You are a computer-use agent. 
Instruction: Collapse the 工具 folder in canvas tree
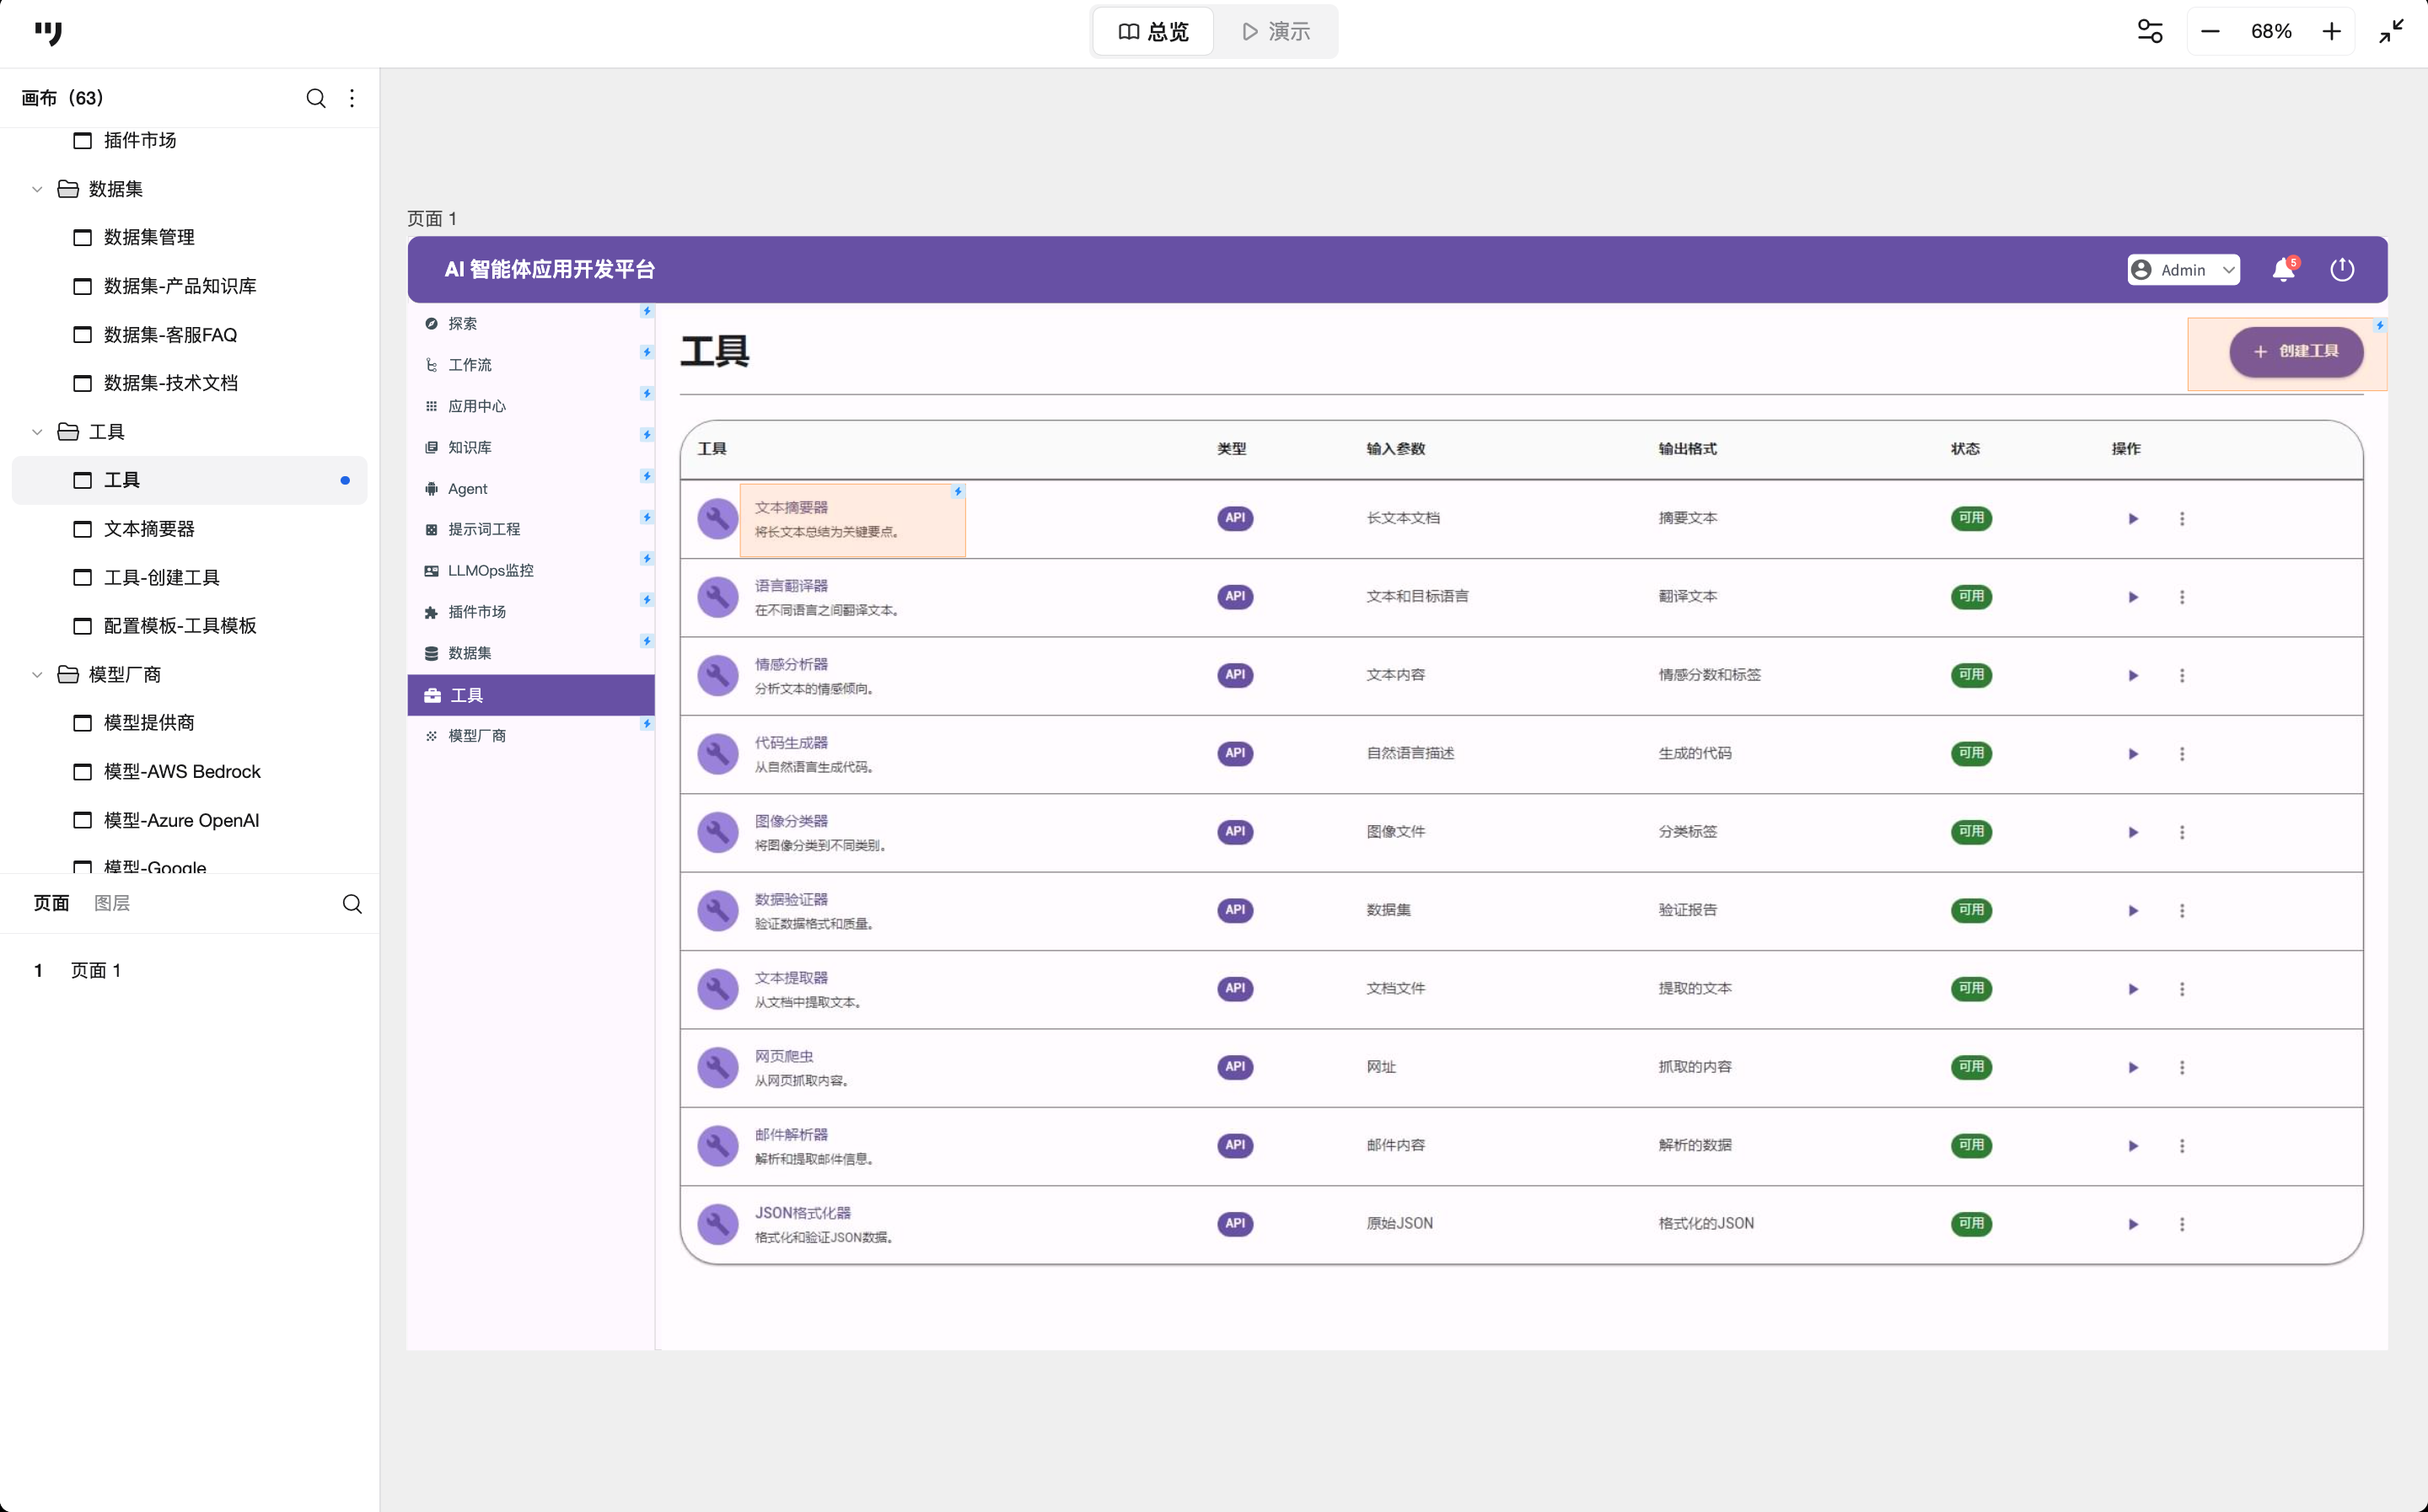37,432
